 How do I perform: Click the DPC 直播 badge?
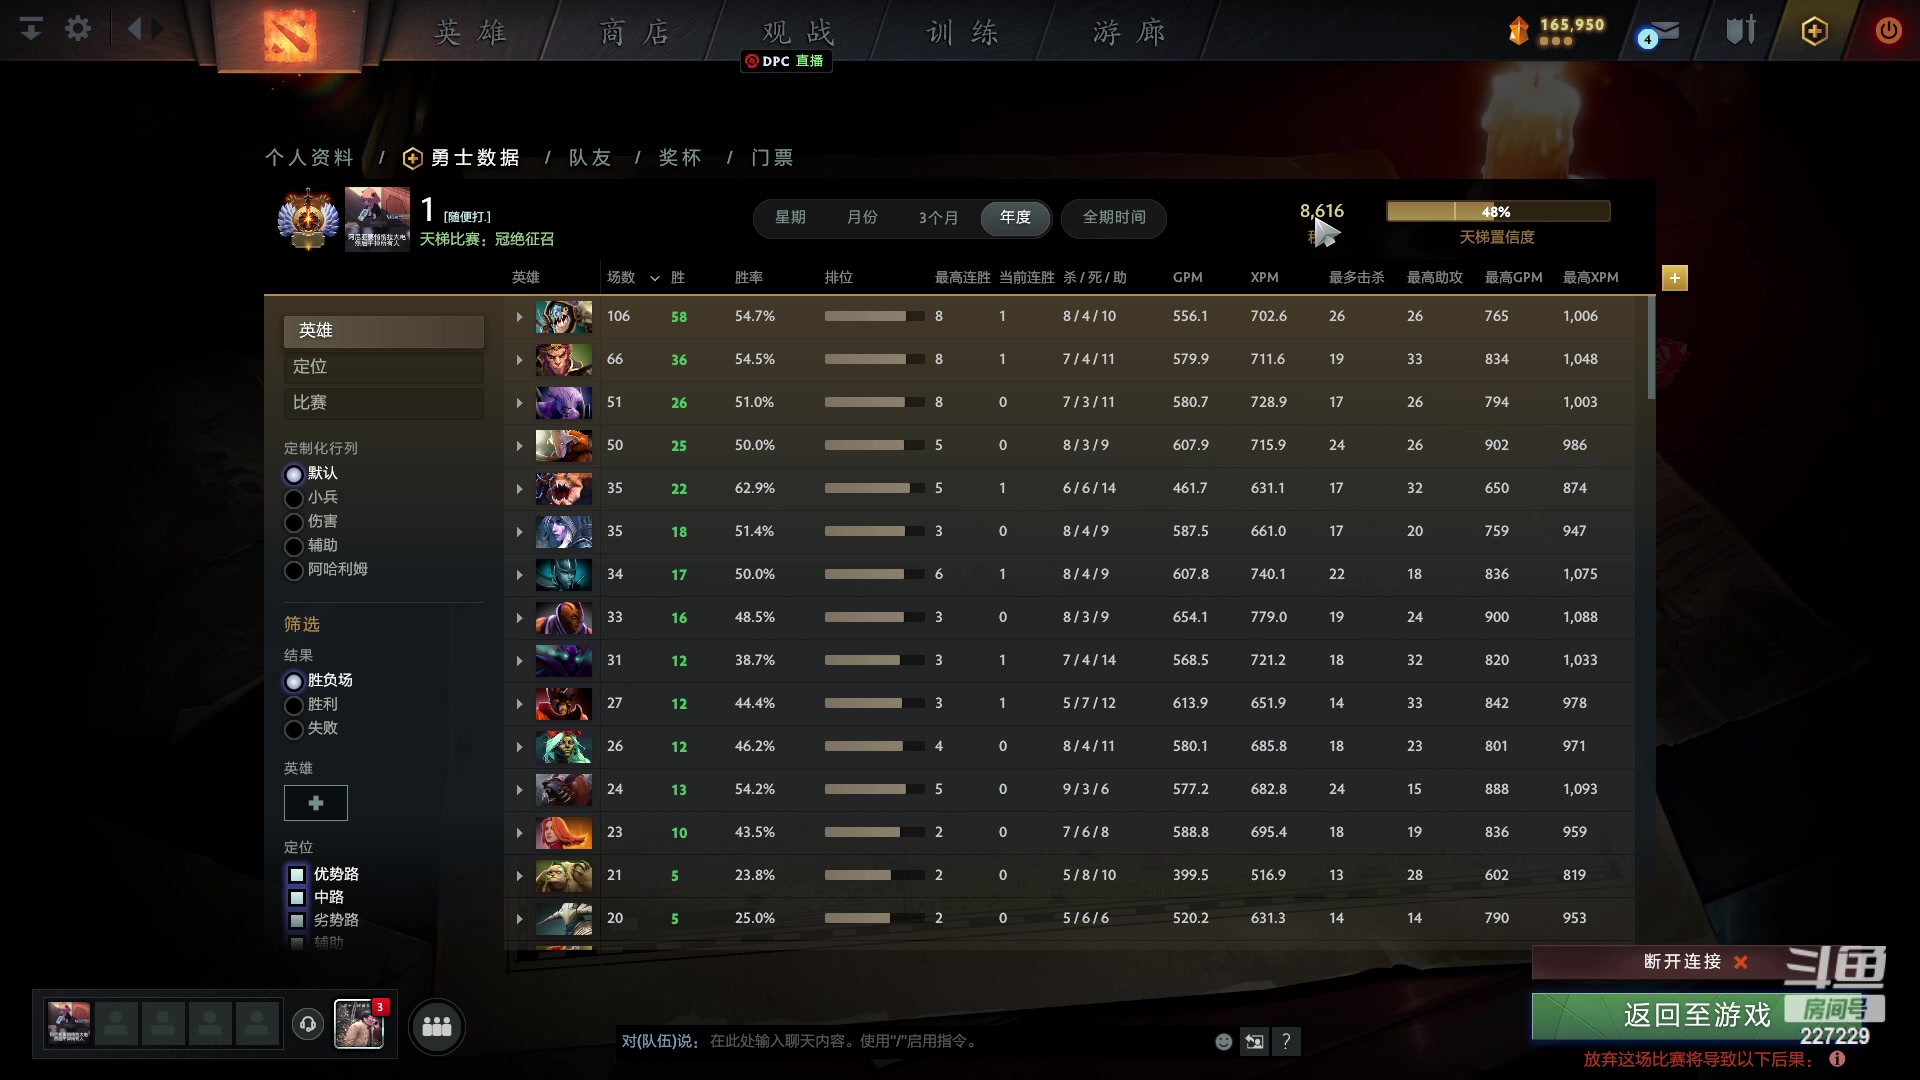pyautogui.click(x=786, y=61)
